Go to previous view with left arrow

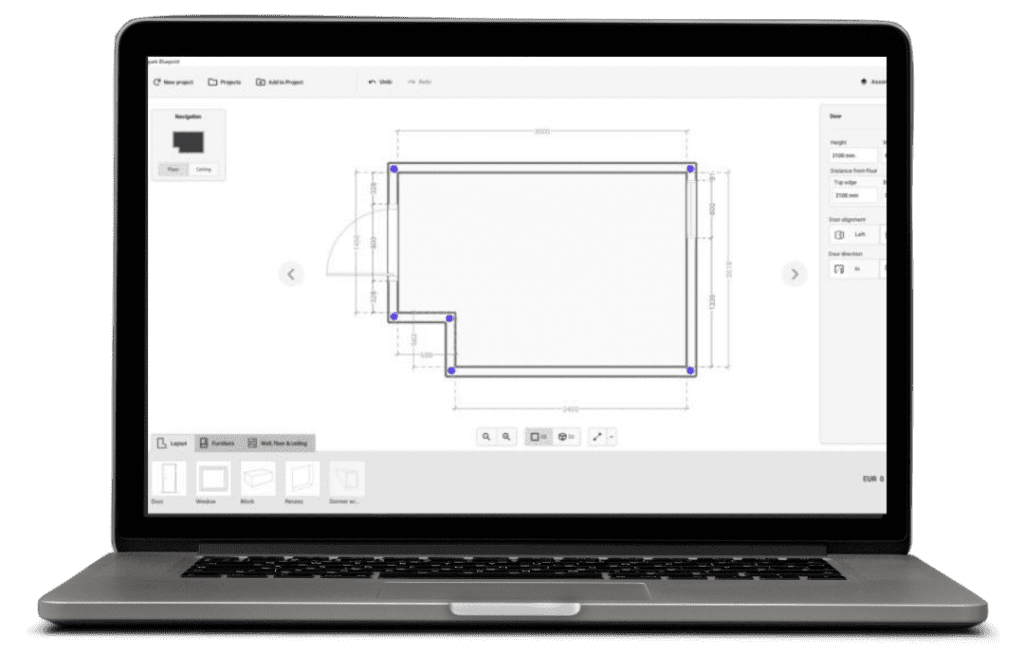click(291, 274)
